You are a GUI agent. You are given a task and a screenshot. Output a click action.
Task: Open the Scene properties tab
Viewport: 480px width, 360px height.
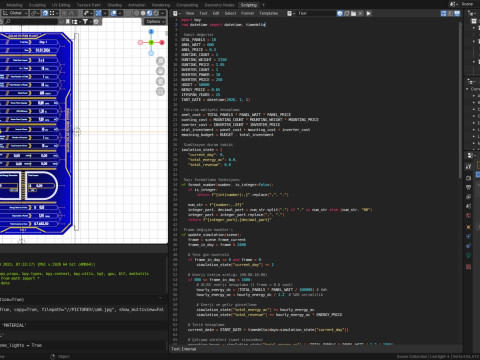468,206
